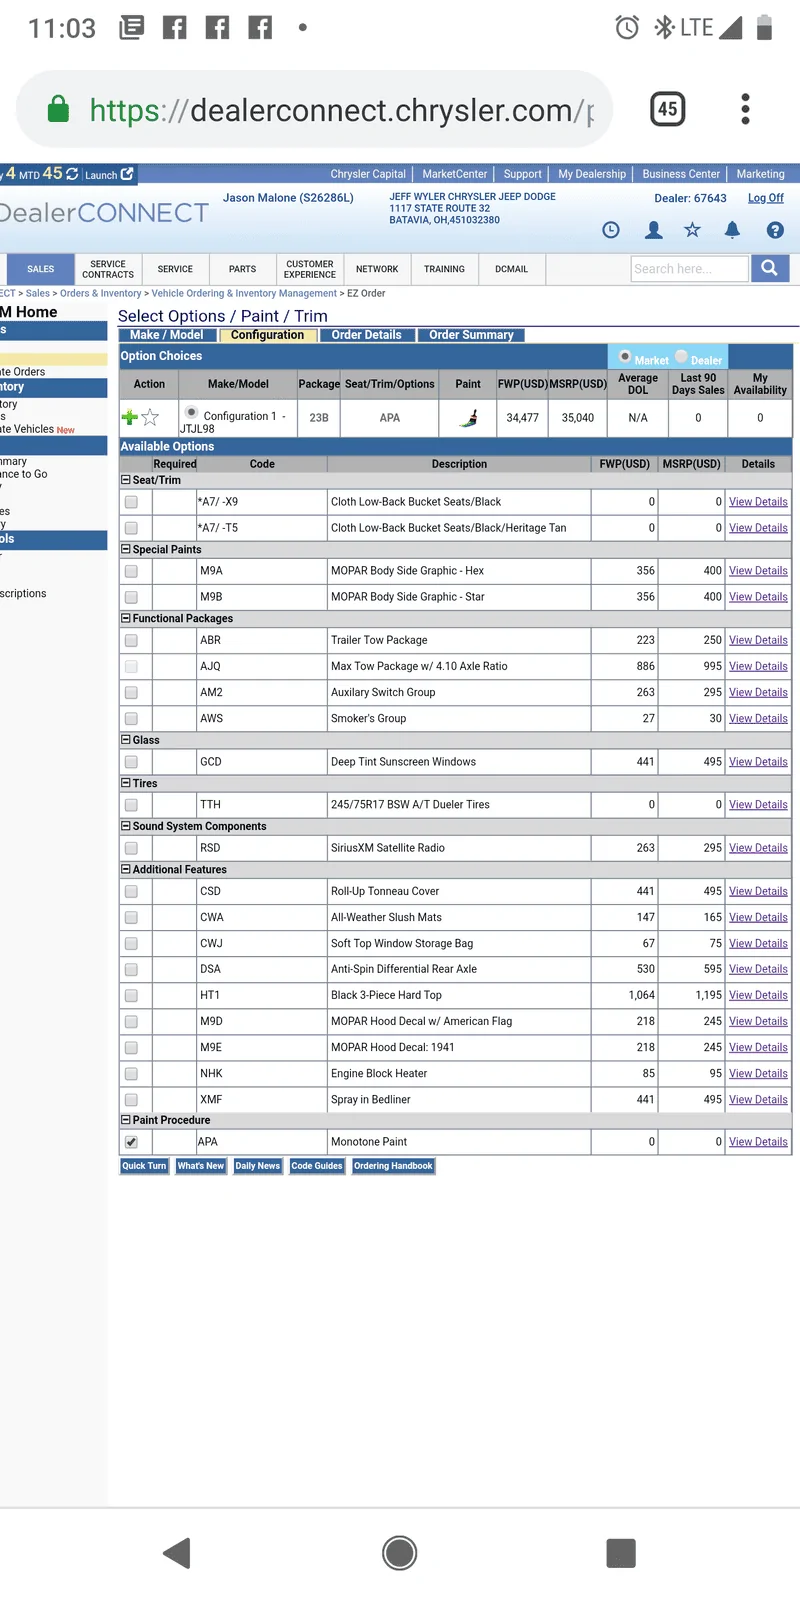The height and width of the screenshot is (1600, 800).
Task: Select the Configuration 1 radio button
Action: [191, 412]
